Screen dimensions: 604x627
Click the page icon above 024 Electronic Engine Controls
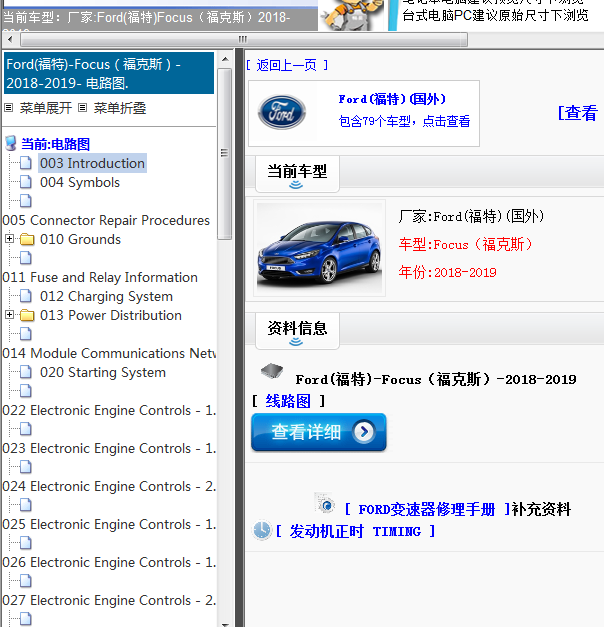(x=26, y=467)
